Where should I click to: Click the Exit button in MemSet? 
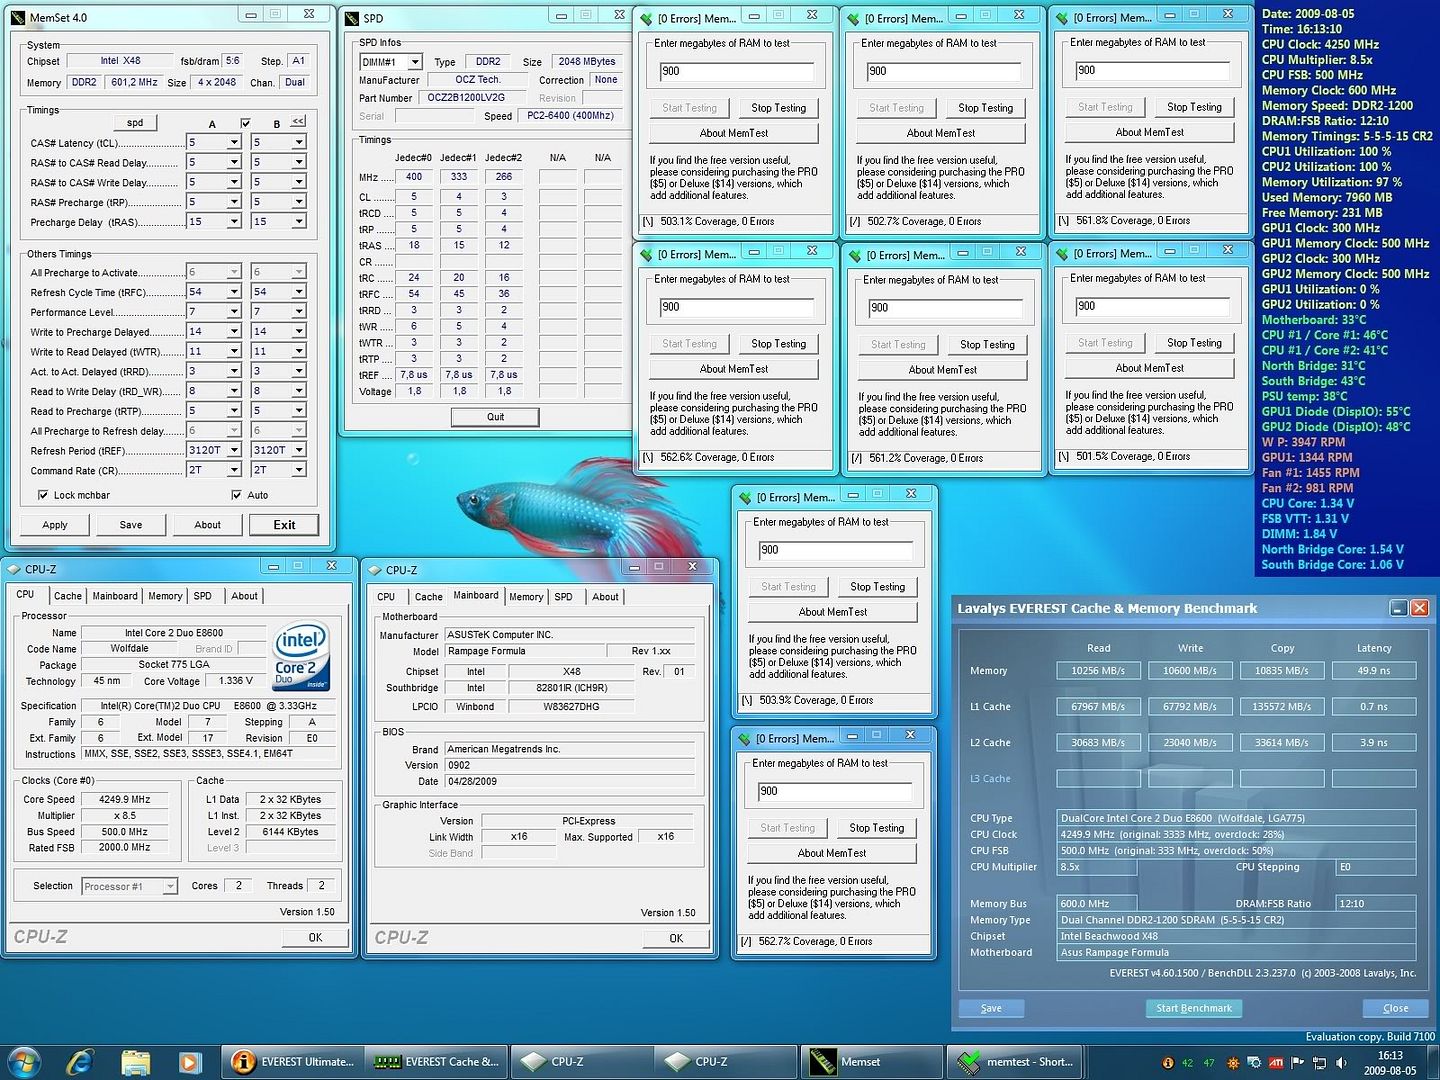point(284,525)
